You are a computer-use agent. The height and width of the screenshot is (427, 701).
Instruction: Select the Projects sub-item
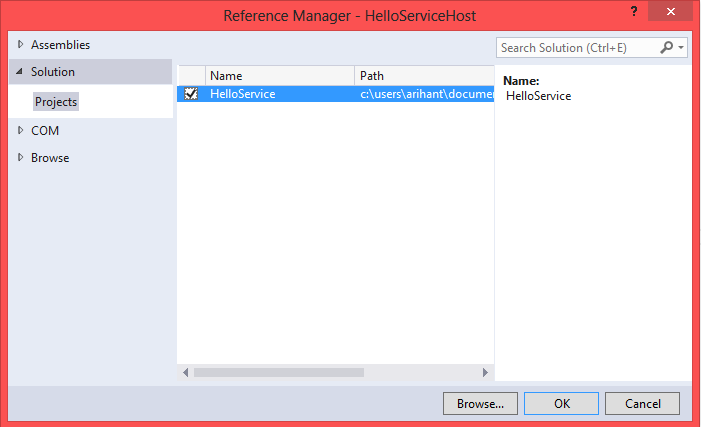(x=56, y=102)
